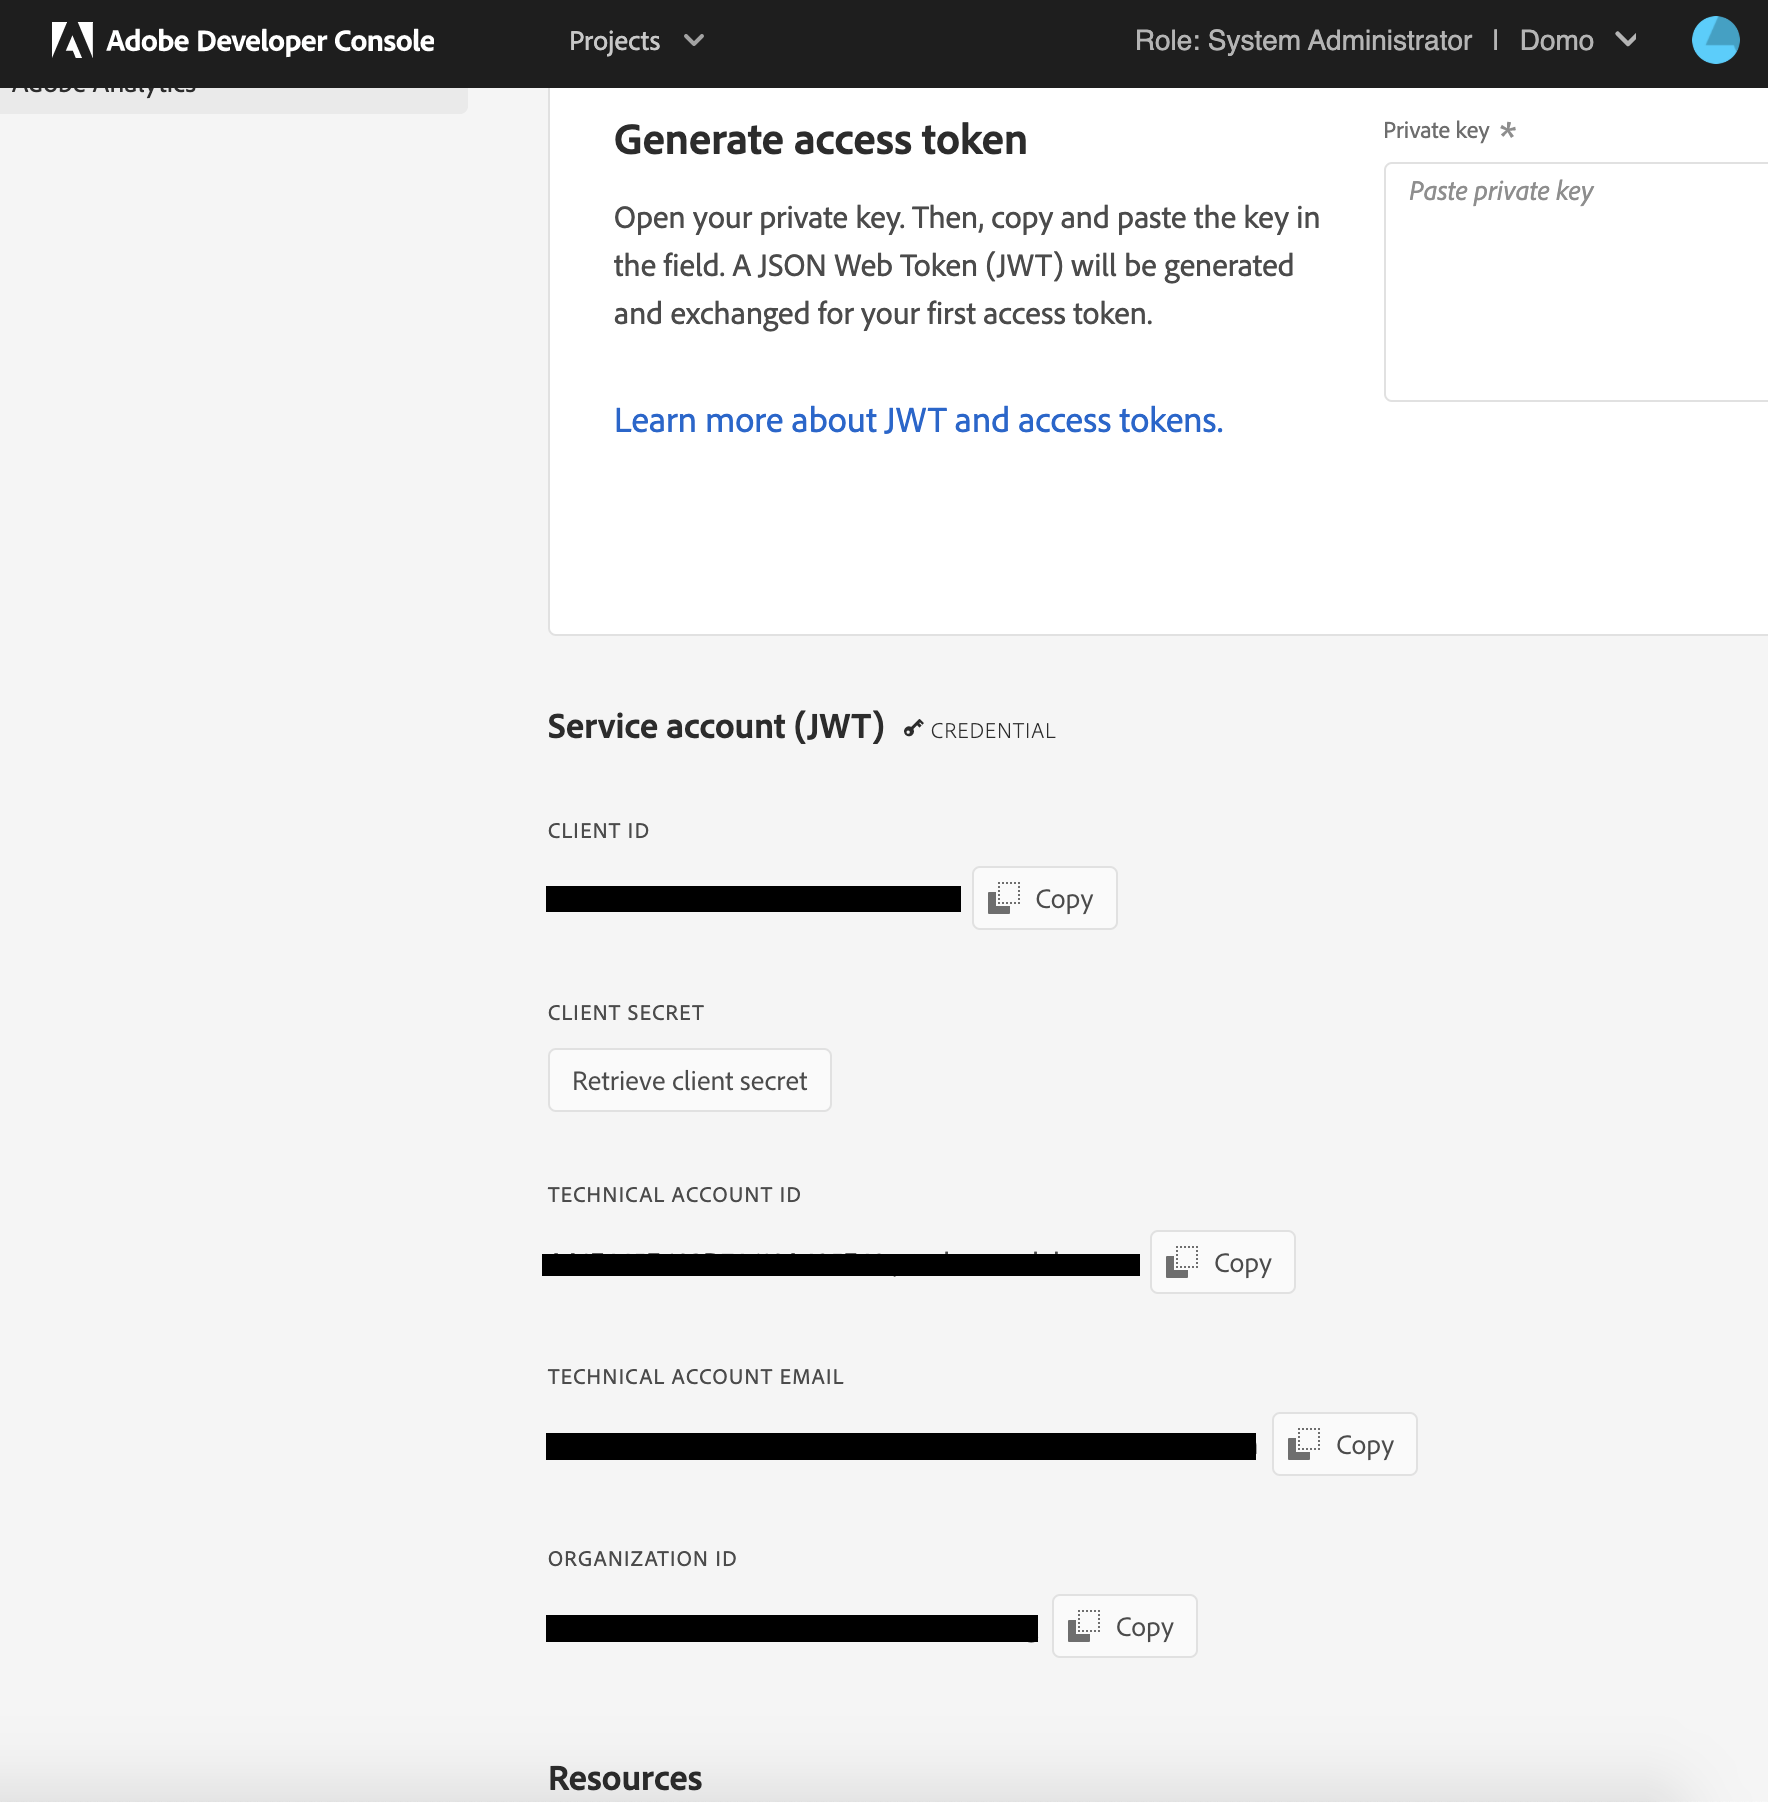Click the copy icon beside Technical Account Email
The image size is (1768, 1802).
(x=1306, y=1443)
